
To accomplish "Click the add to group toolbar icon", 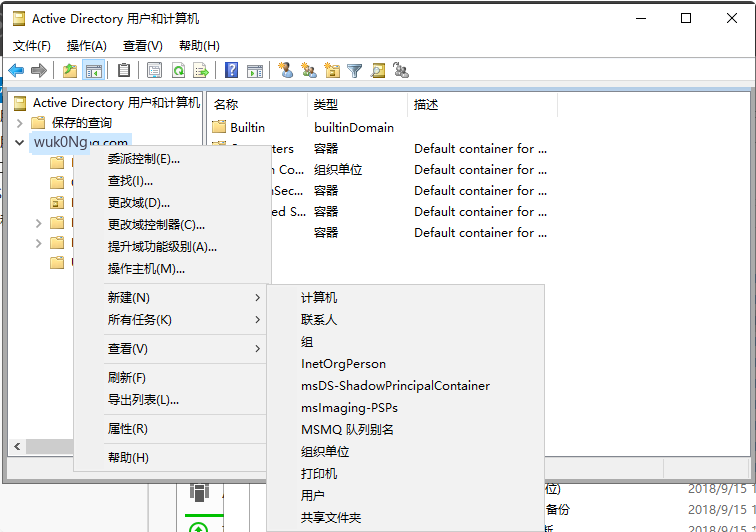I will coord(401,71).
